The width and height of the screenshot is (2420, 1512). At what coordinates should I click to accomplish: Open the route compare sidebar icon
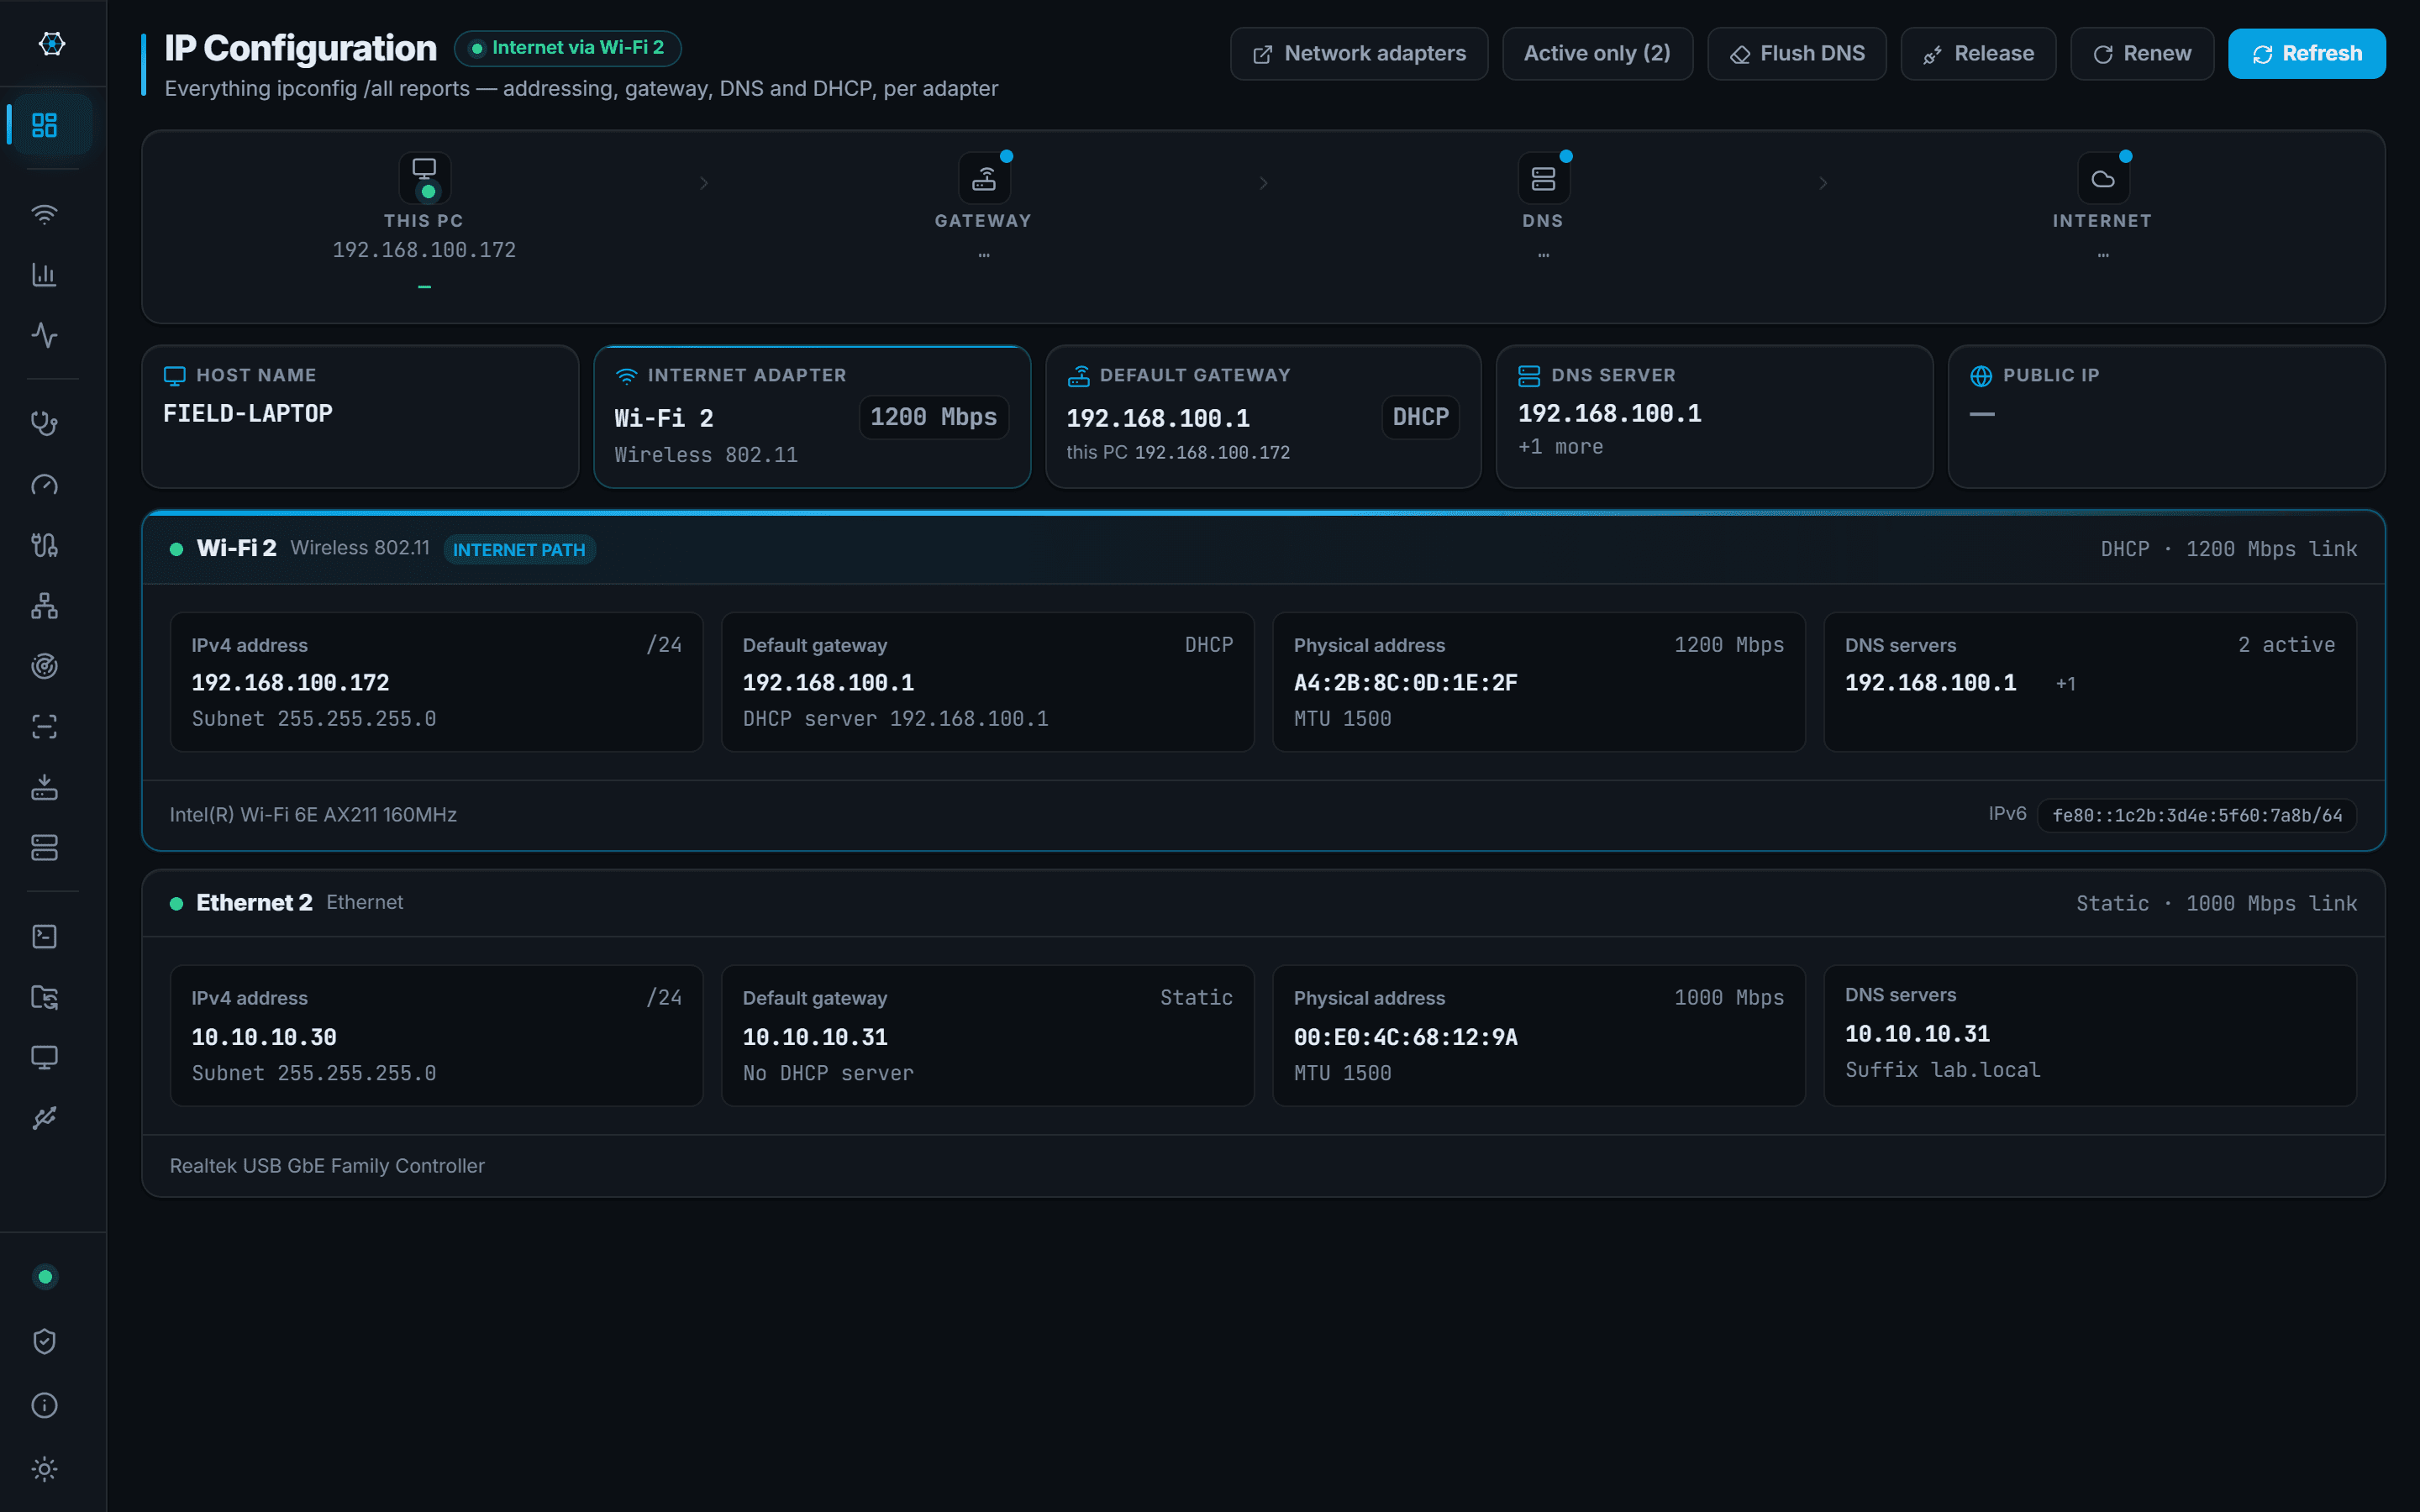[45, 545]
